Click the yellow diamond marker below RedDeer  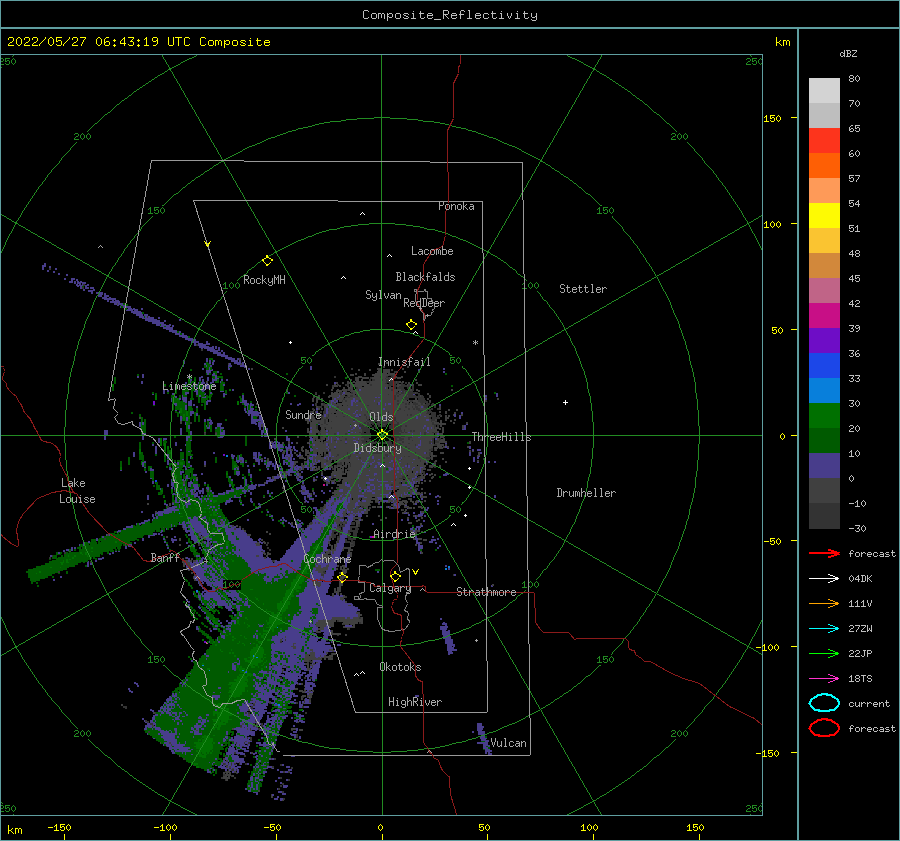(x=411, y=324)
